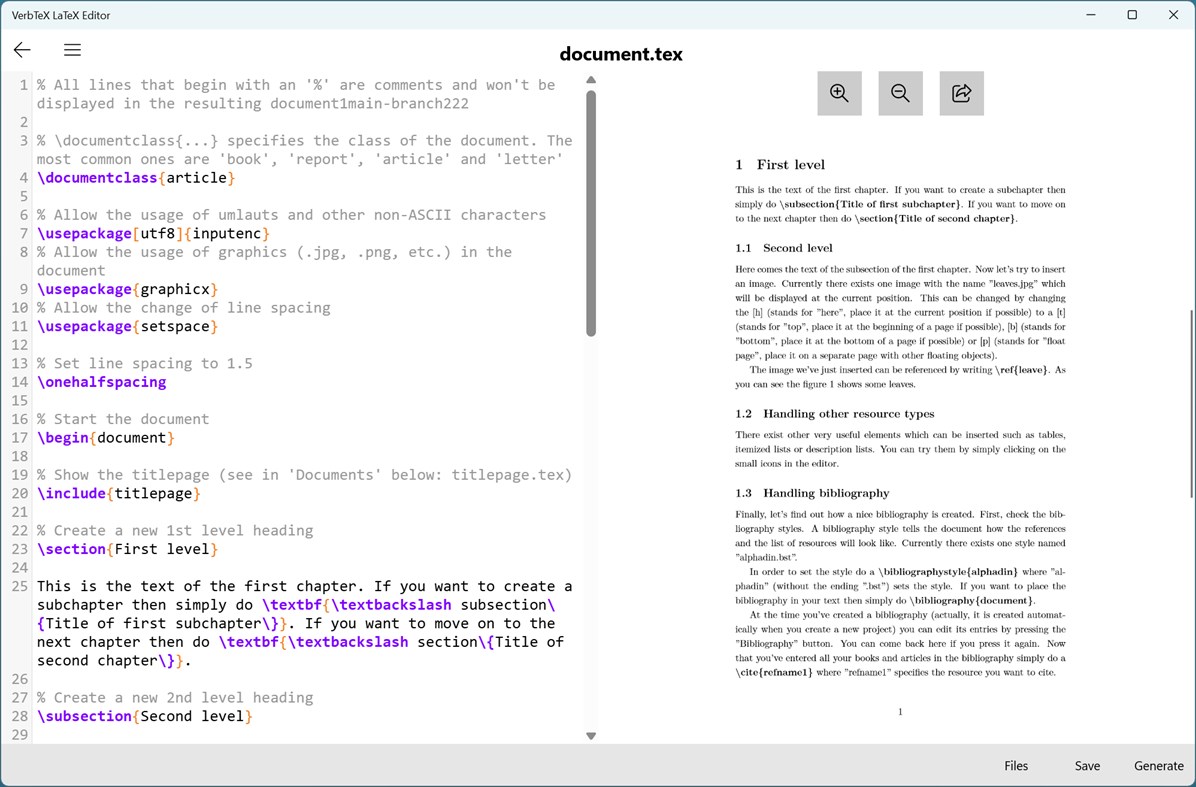The height and width of the screenshot is (787, 1196).
Task: Zoom out of the PDF preview
Action: tap(900, 93)
